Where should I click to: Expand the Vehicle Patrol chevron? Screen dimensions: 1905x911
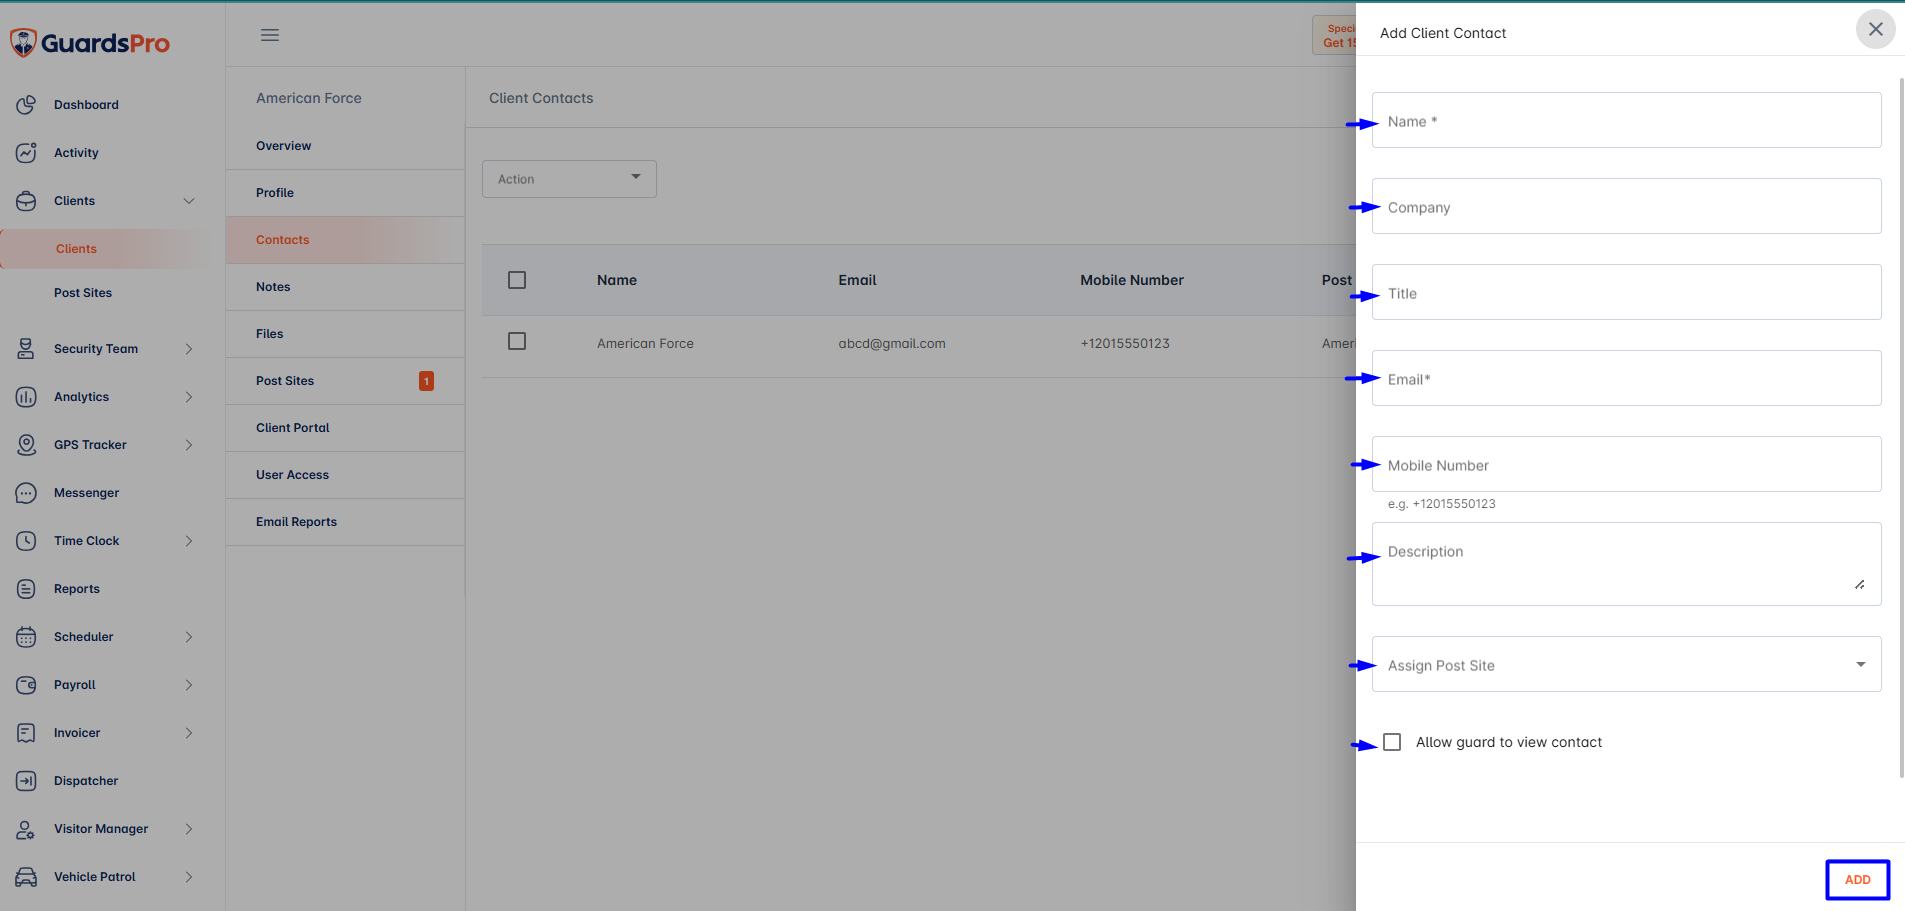point(189,877)
